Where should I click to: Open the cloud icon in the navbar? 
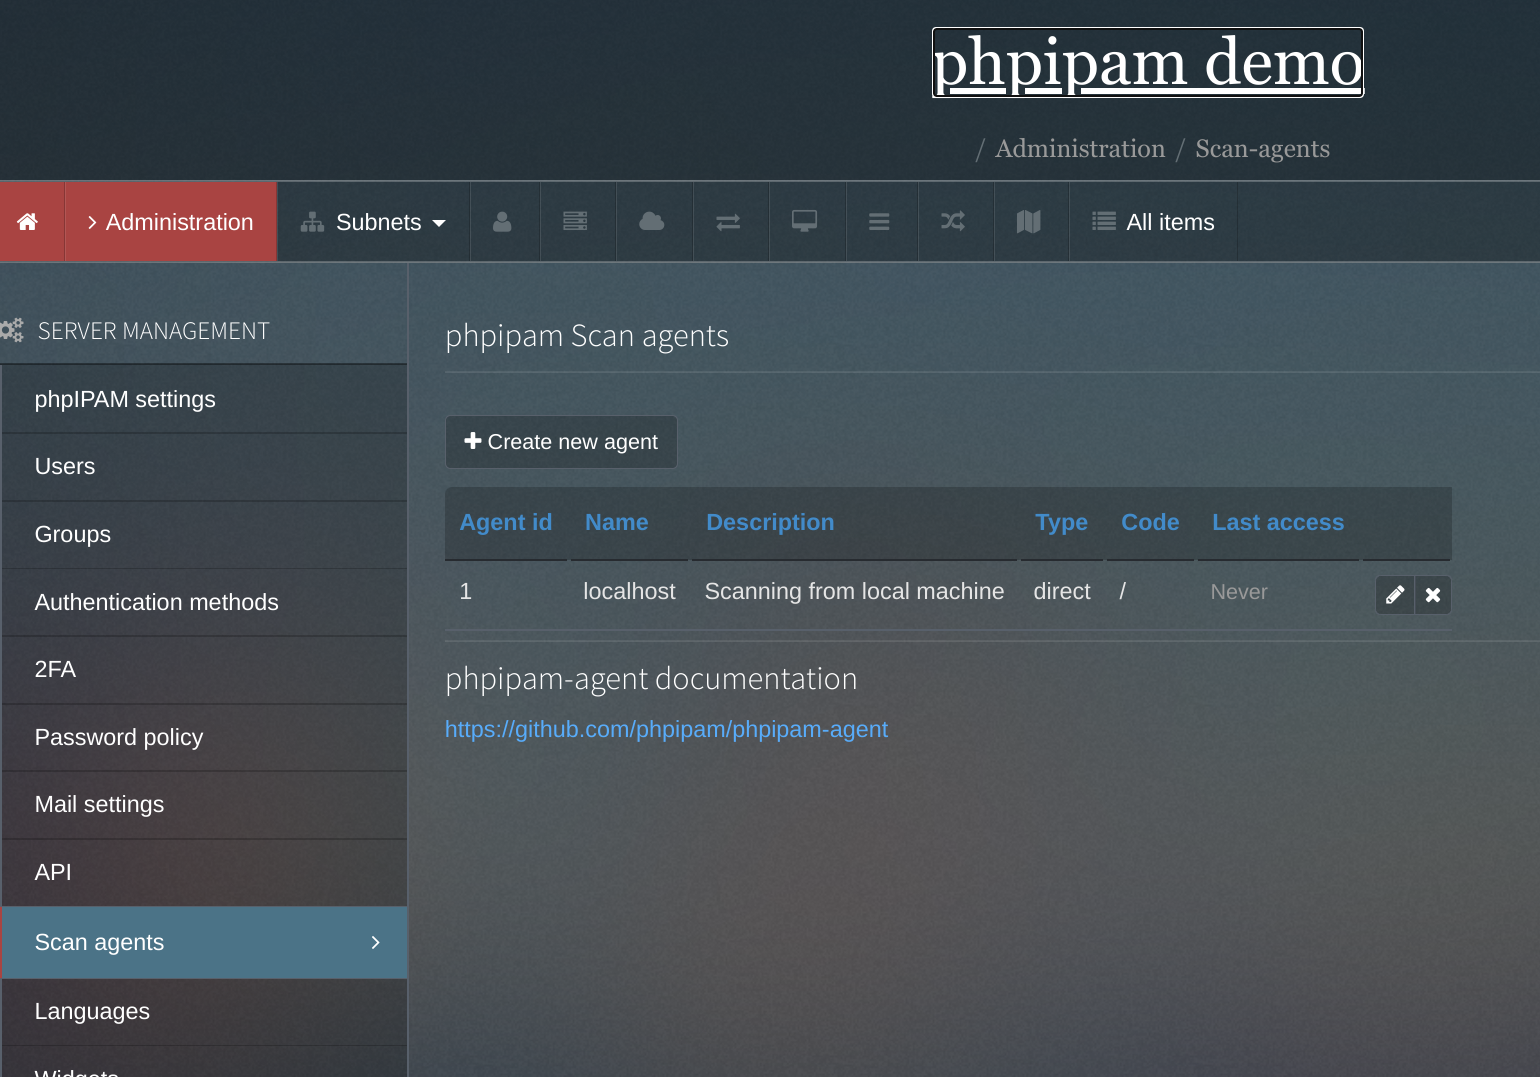coord(652,222)
